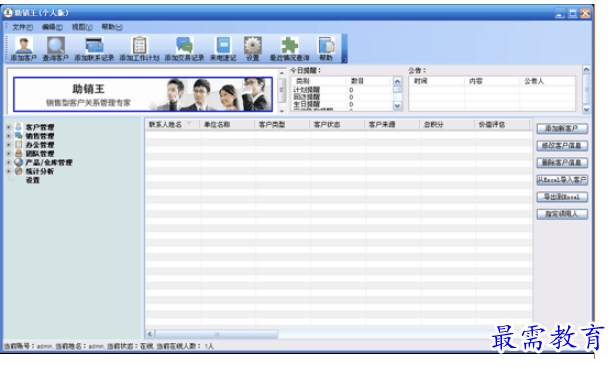Click the 添加新客户 button
Image resolution: width=613 pixels, height=369 pixels.
[562, 129]
